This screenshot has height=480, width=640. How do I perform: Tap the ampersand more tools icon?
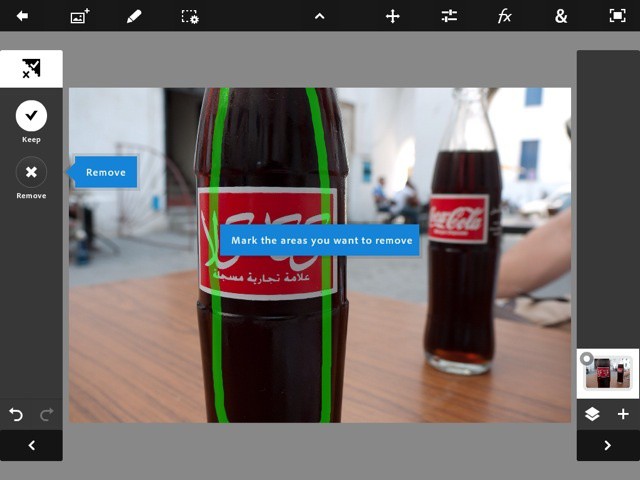(x=561, y=16)
